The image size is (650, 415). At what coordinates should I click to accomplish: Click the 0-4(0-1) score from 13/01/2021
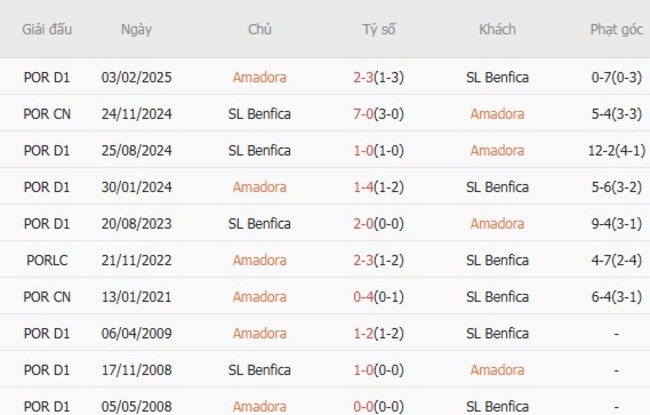(379, 297)
